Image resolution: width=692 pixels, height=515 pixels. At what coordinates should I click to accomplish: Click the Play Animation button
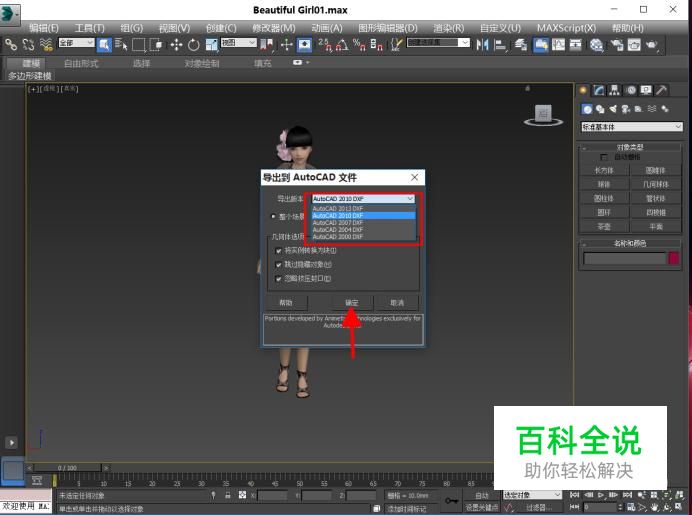click(x=601, y=495)
